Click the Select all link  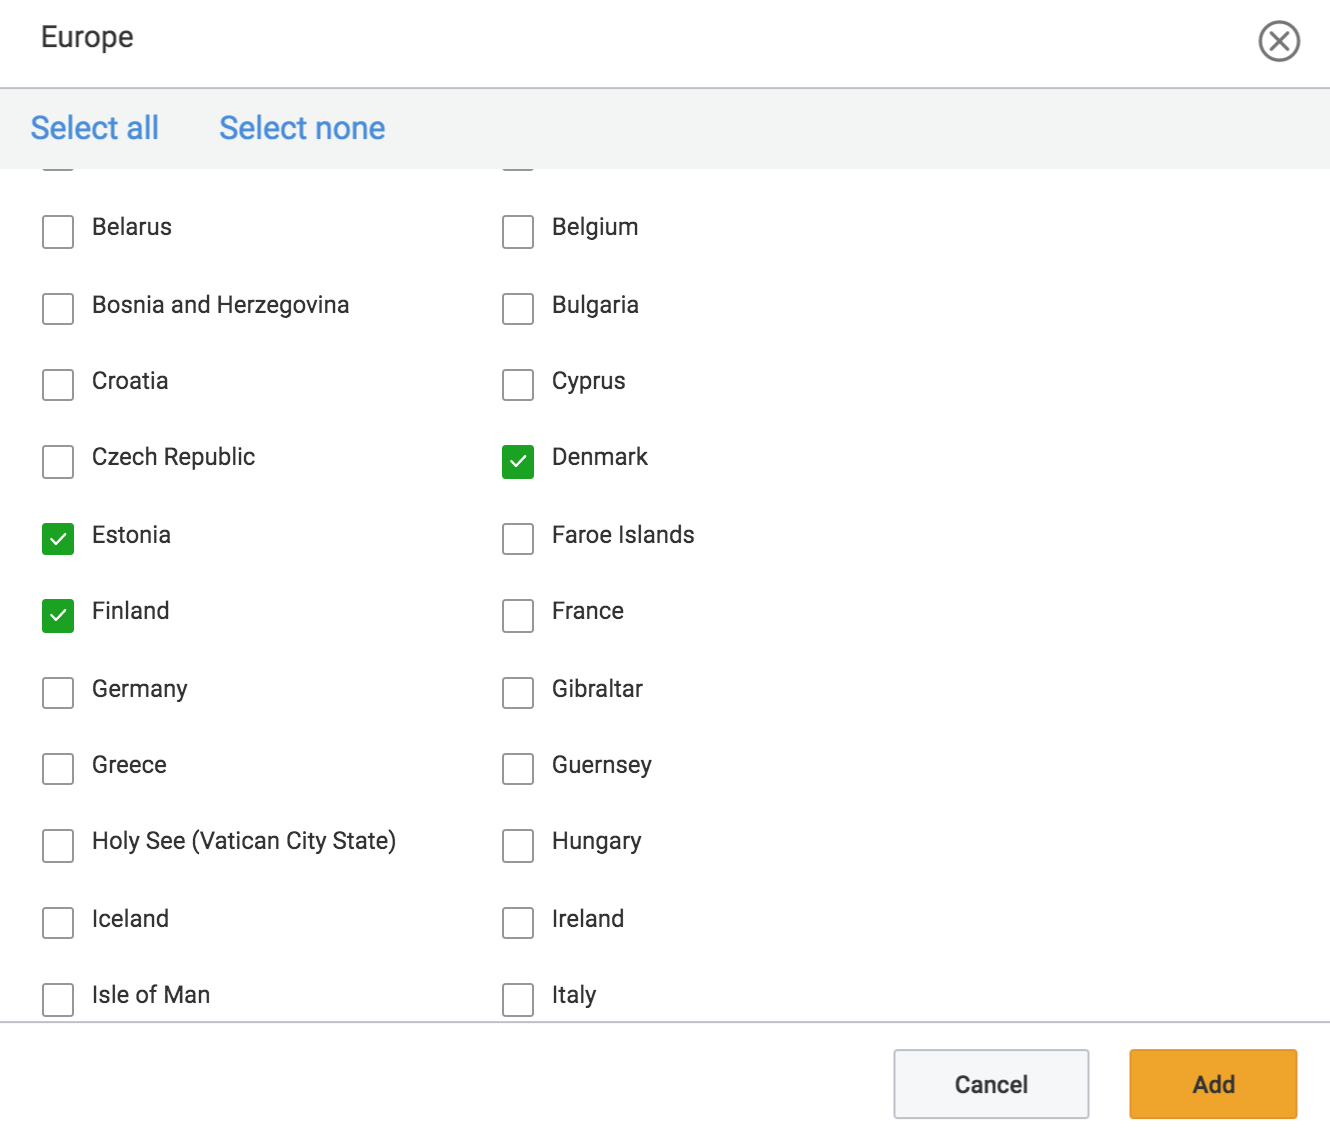94,128
